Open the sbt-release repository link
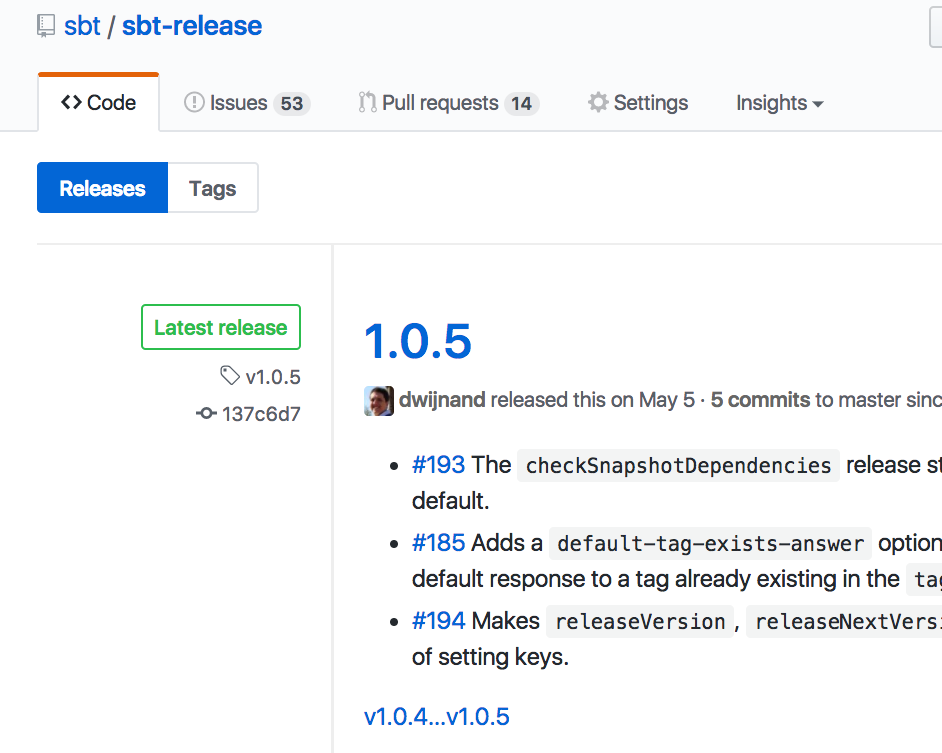The image size is (942, 753). click(191, 25)
